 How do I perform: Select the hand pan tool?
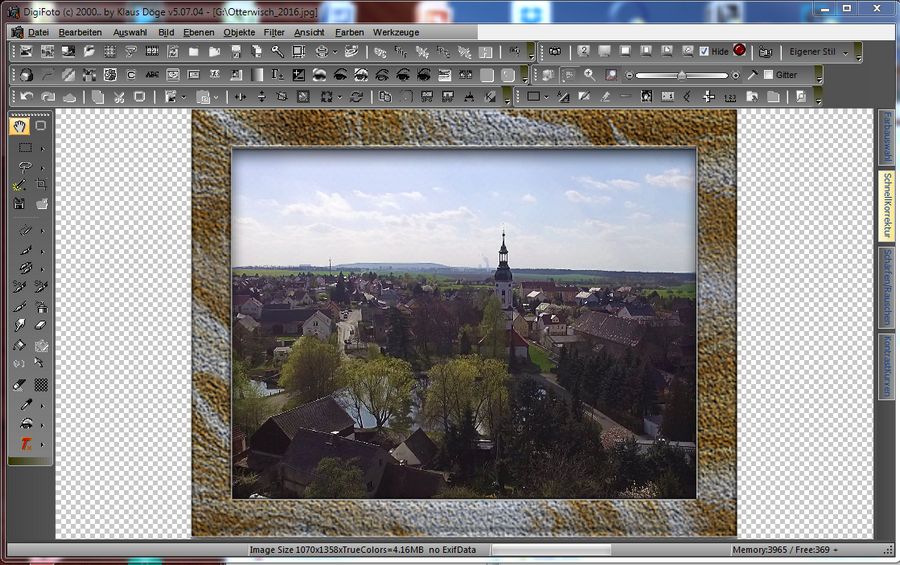click(x=20, y=127)
